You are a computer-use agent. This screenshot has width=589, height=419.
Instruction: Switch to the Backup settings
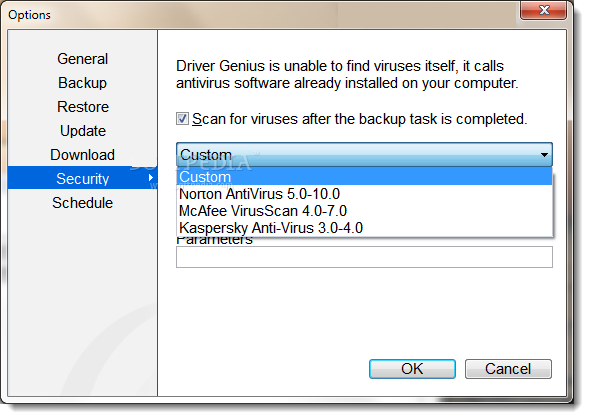click(x=83, y=83)
